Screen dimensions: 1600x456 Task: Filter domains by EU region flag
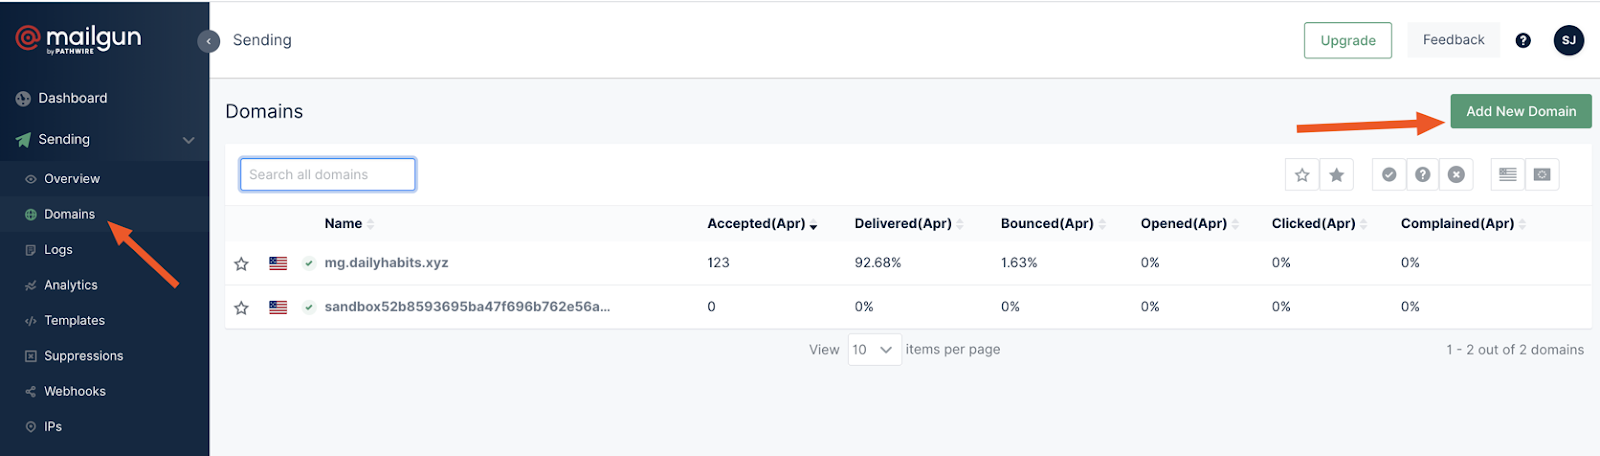click(x=1542, y=175)
